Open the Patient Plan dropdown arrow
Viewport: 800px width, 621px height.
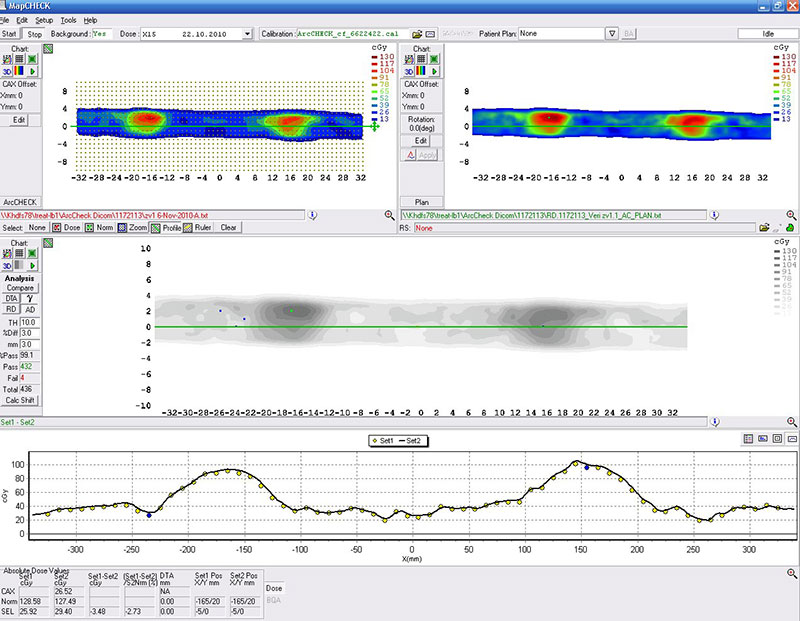click(x=612, y=34)
